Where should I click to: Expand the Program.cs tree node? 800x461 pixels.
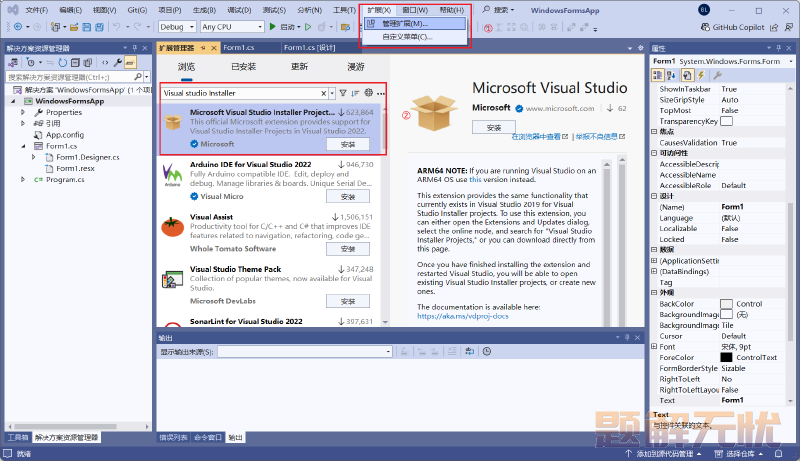coord(23,180)
